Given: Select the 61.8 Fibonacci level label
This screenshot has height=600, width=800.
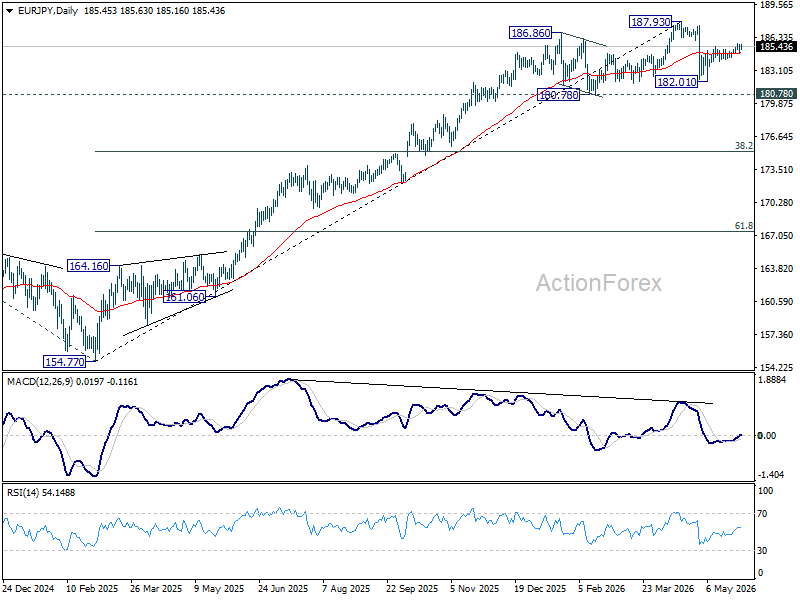Looking at the screenshot, I should pyautogui.click(x=743, y=226).
